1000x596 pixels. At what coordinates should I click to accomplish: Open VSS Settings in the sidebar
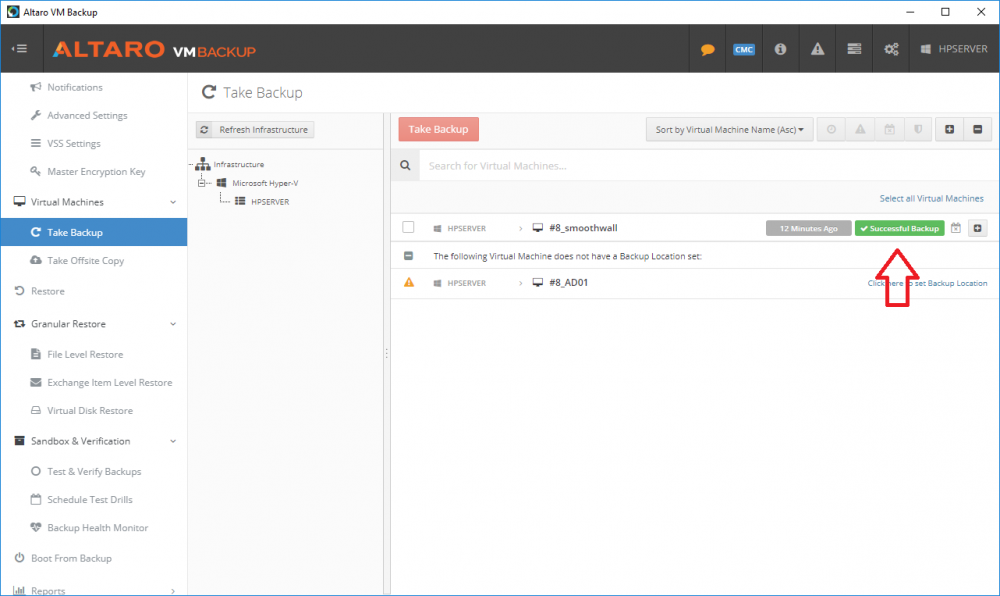(x=74, y=143)
